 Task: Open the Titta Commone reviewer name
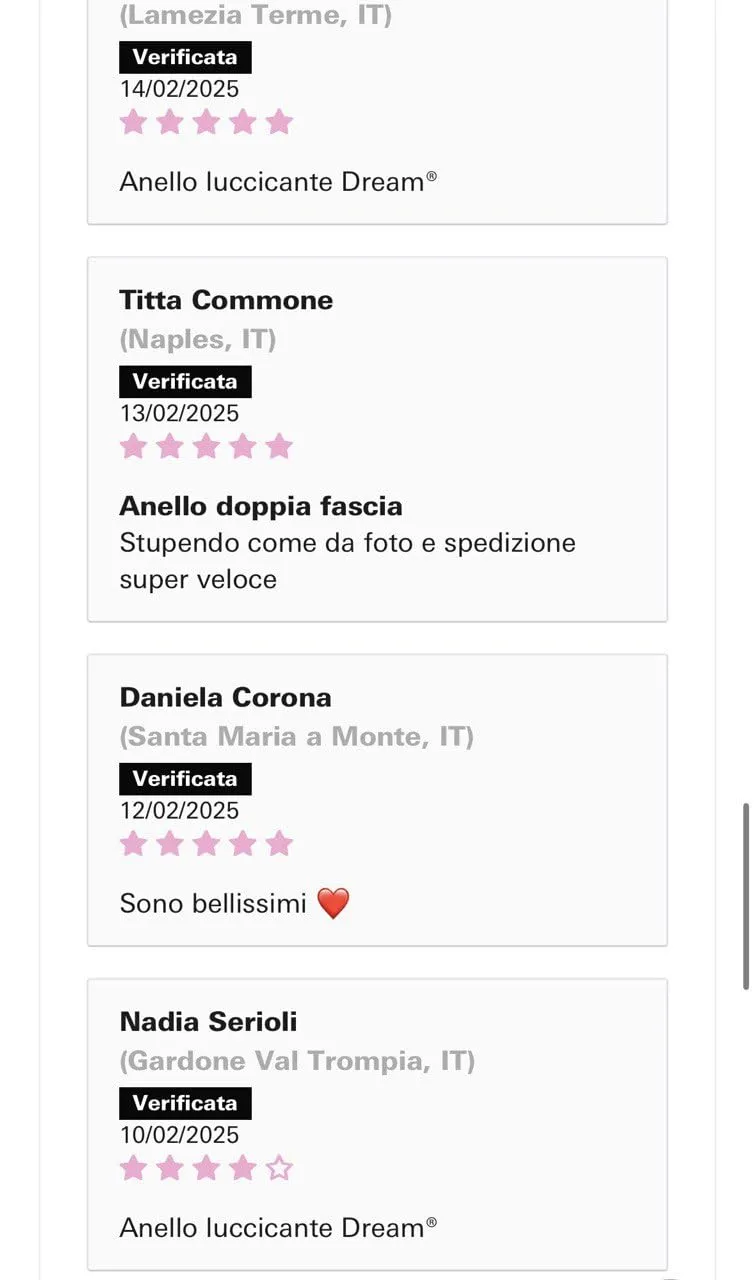click(226, 300)
